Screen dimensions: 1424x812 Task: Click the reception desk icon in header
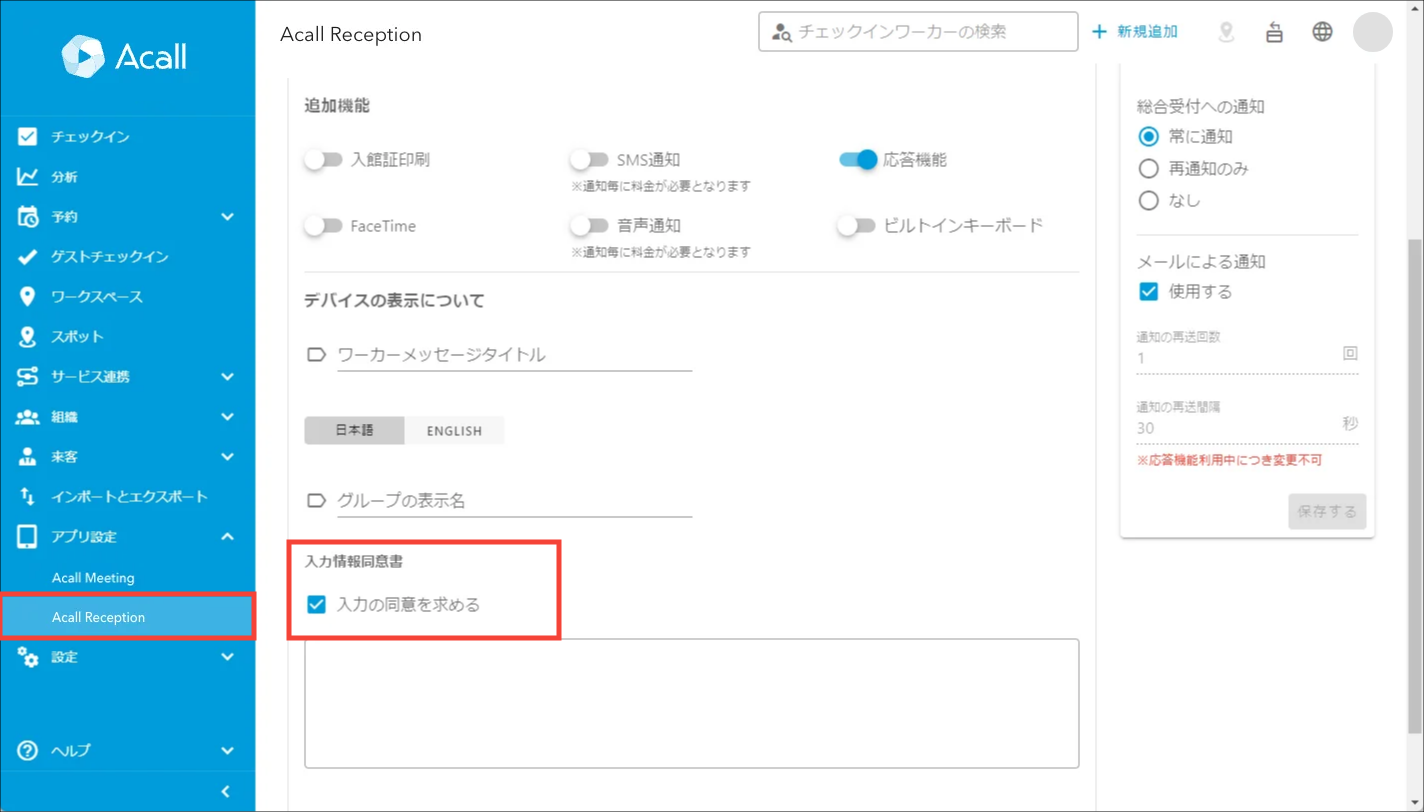(x=1274, y=32)
